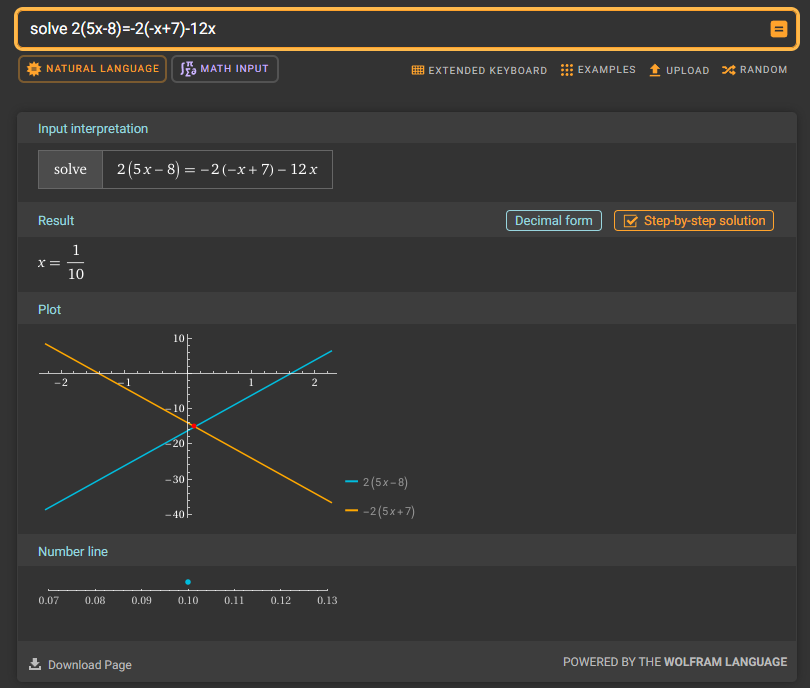Click the Number line section header

point(73,552)
